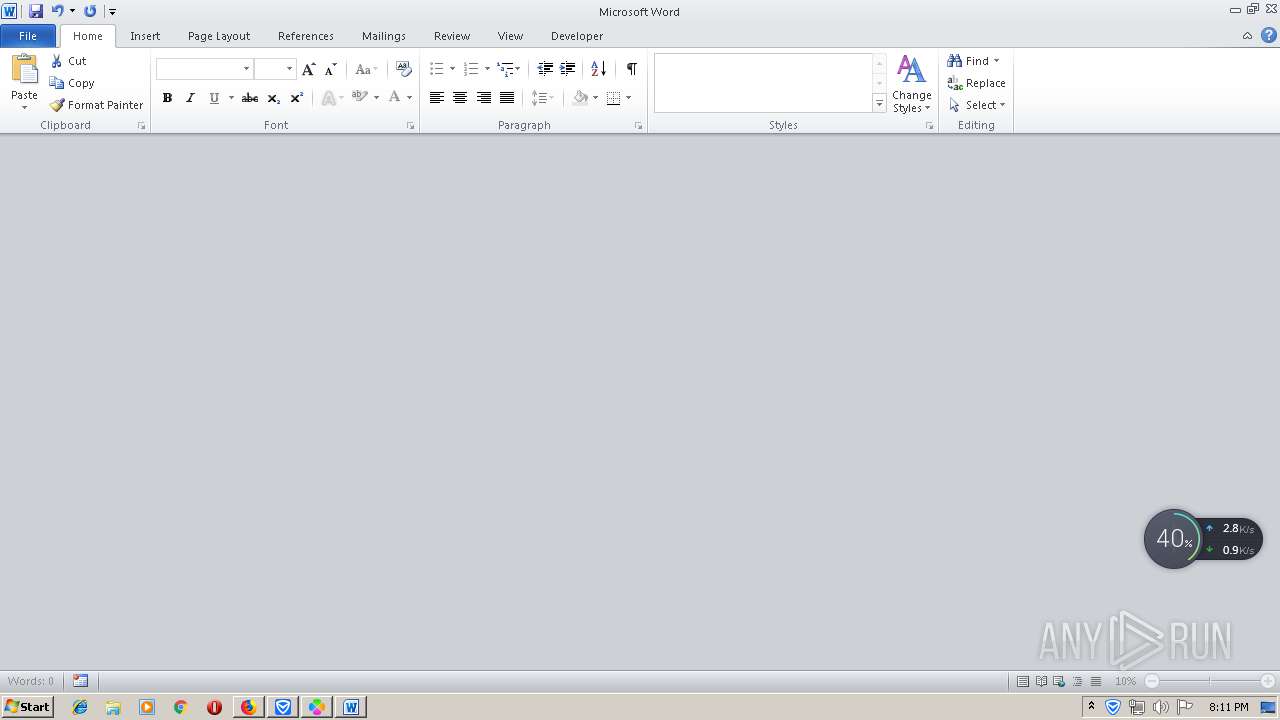Click the Cut scissors icon
1280x720 pixels.
(x=57, y=61)
